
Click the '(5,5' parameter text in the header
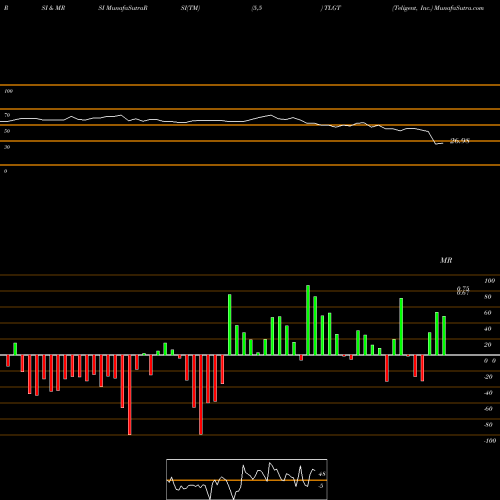point(257,8)
